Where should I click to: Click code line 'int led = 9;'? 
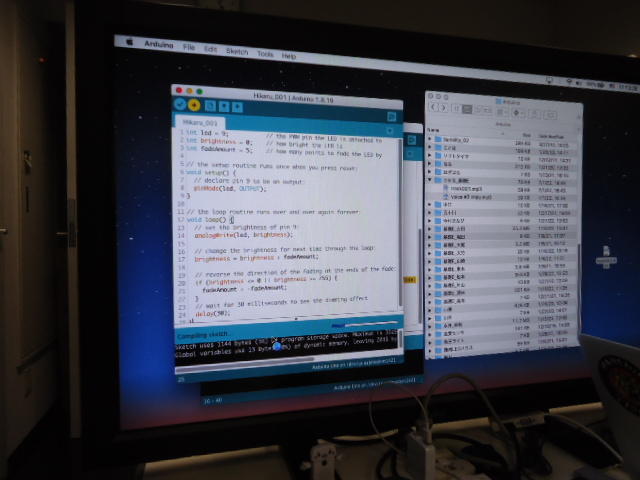pyautogui.click(x=207, y=133)
